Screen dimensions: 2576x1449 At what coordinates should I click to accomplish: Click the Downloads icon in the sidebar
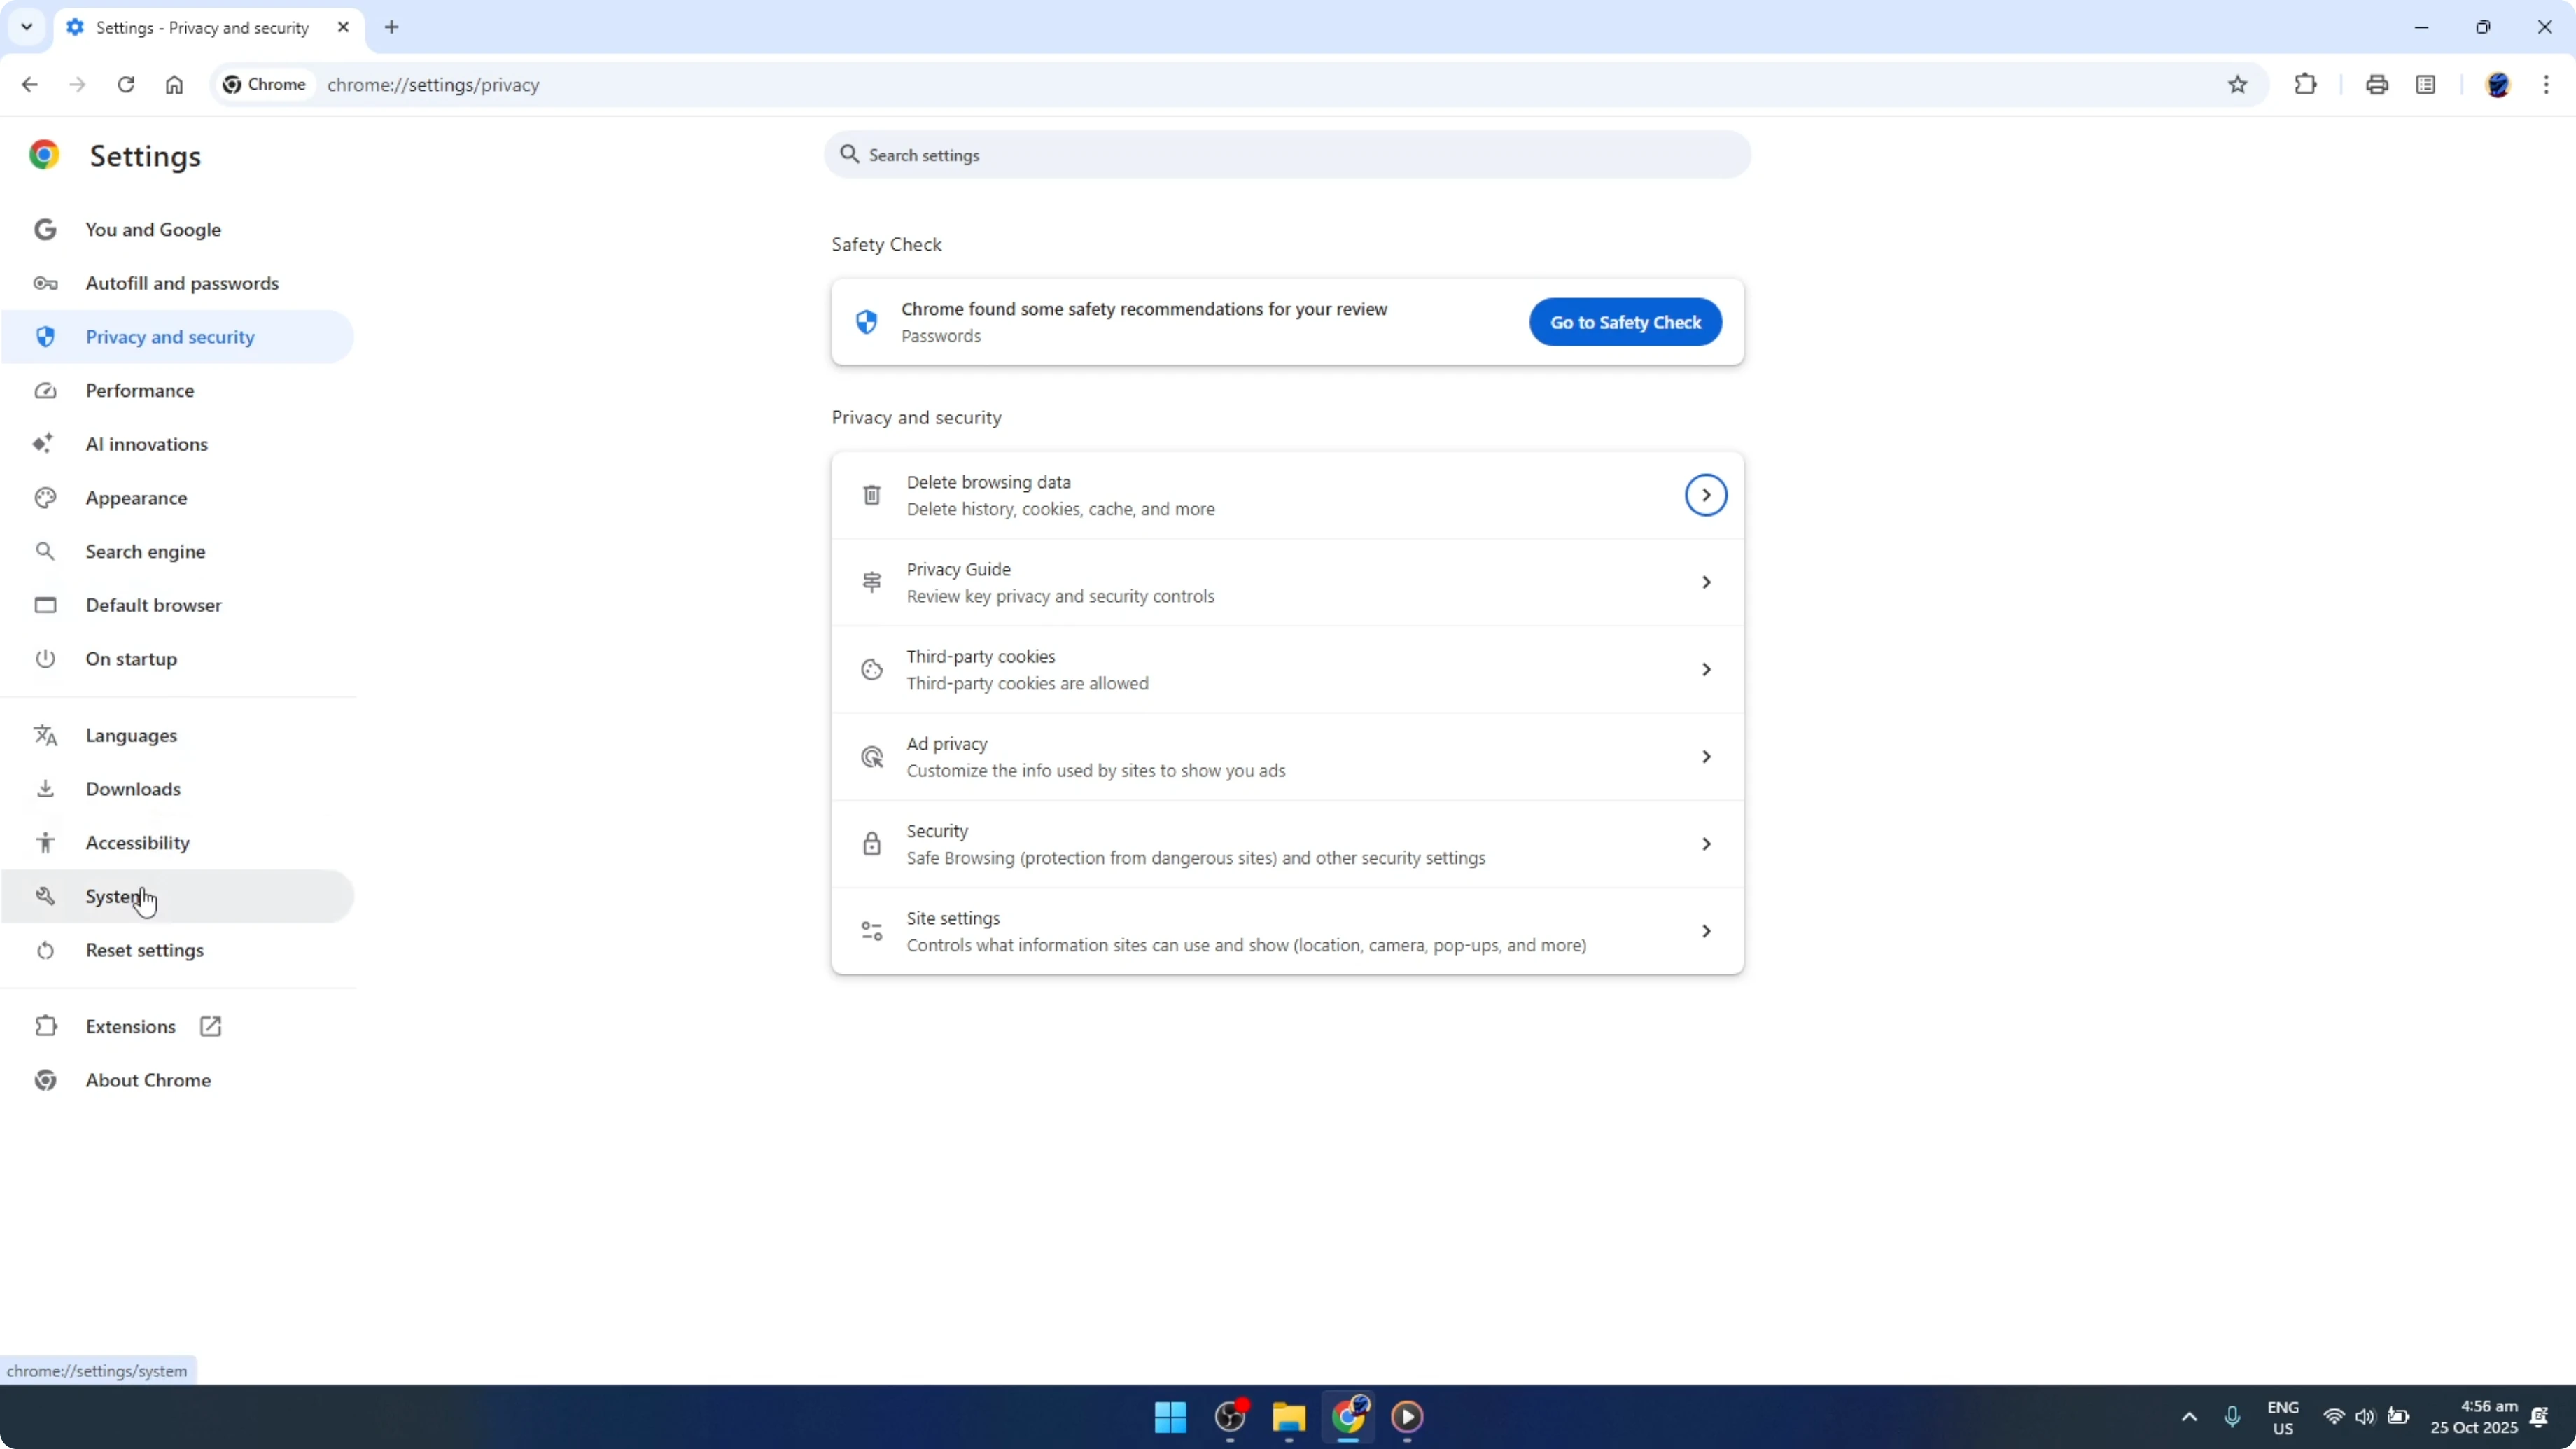[x=45, y=788]
